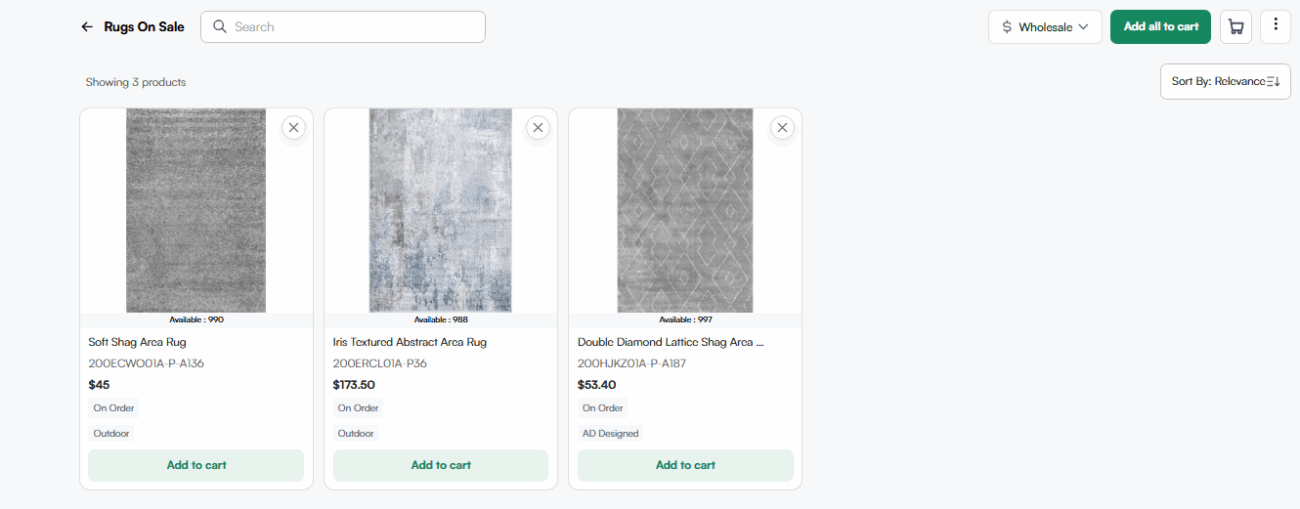The image size is (1300, 509).
Task: Open the Double Diamond Lattice rug image
Action: tap(685, 210)
